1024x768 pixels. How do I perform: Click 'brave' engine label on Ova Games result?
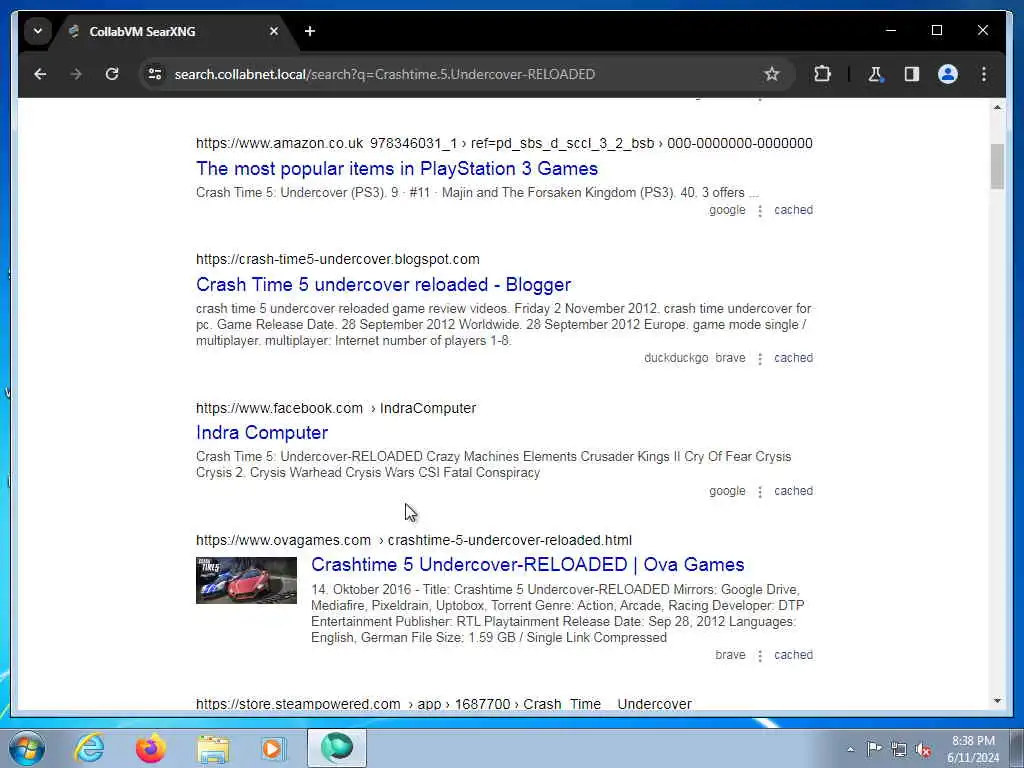[x=730, y=654]
